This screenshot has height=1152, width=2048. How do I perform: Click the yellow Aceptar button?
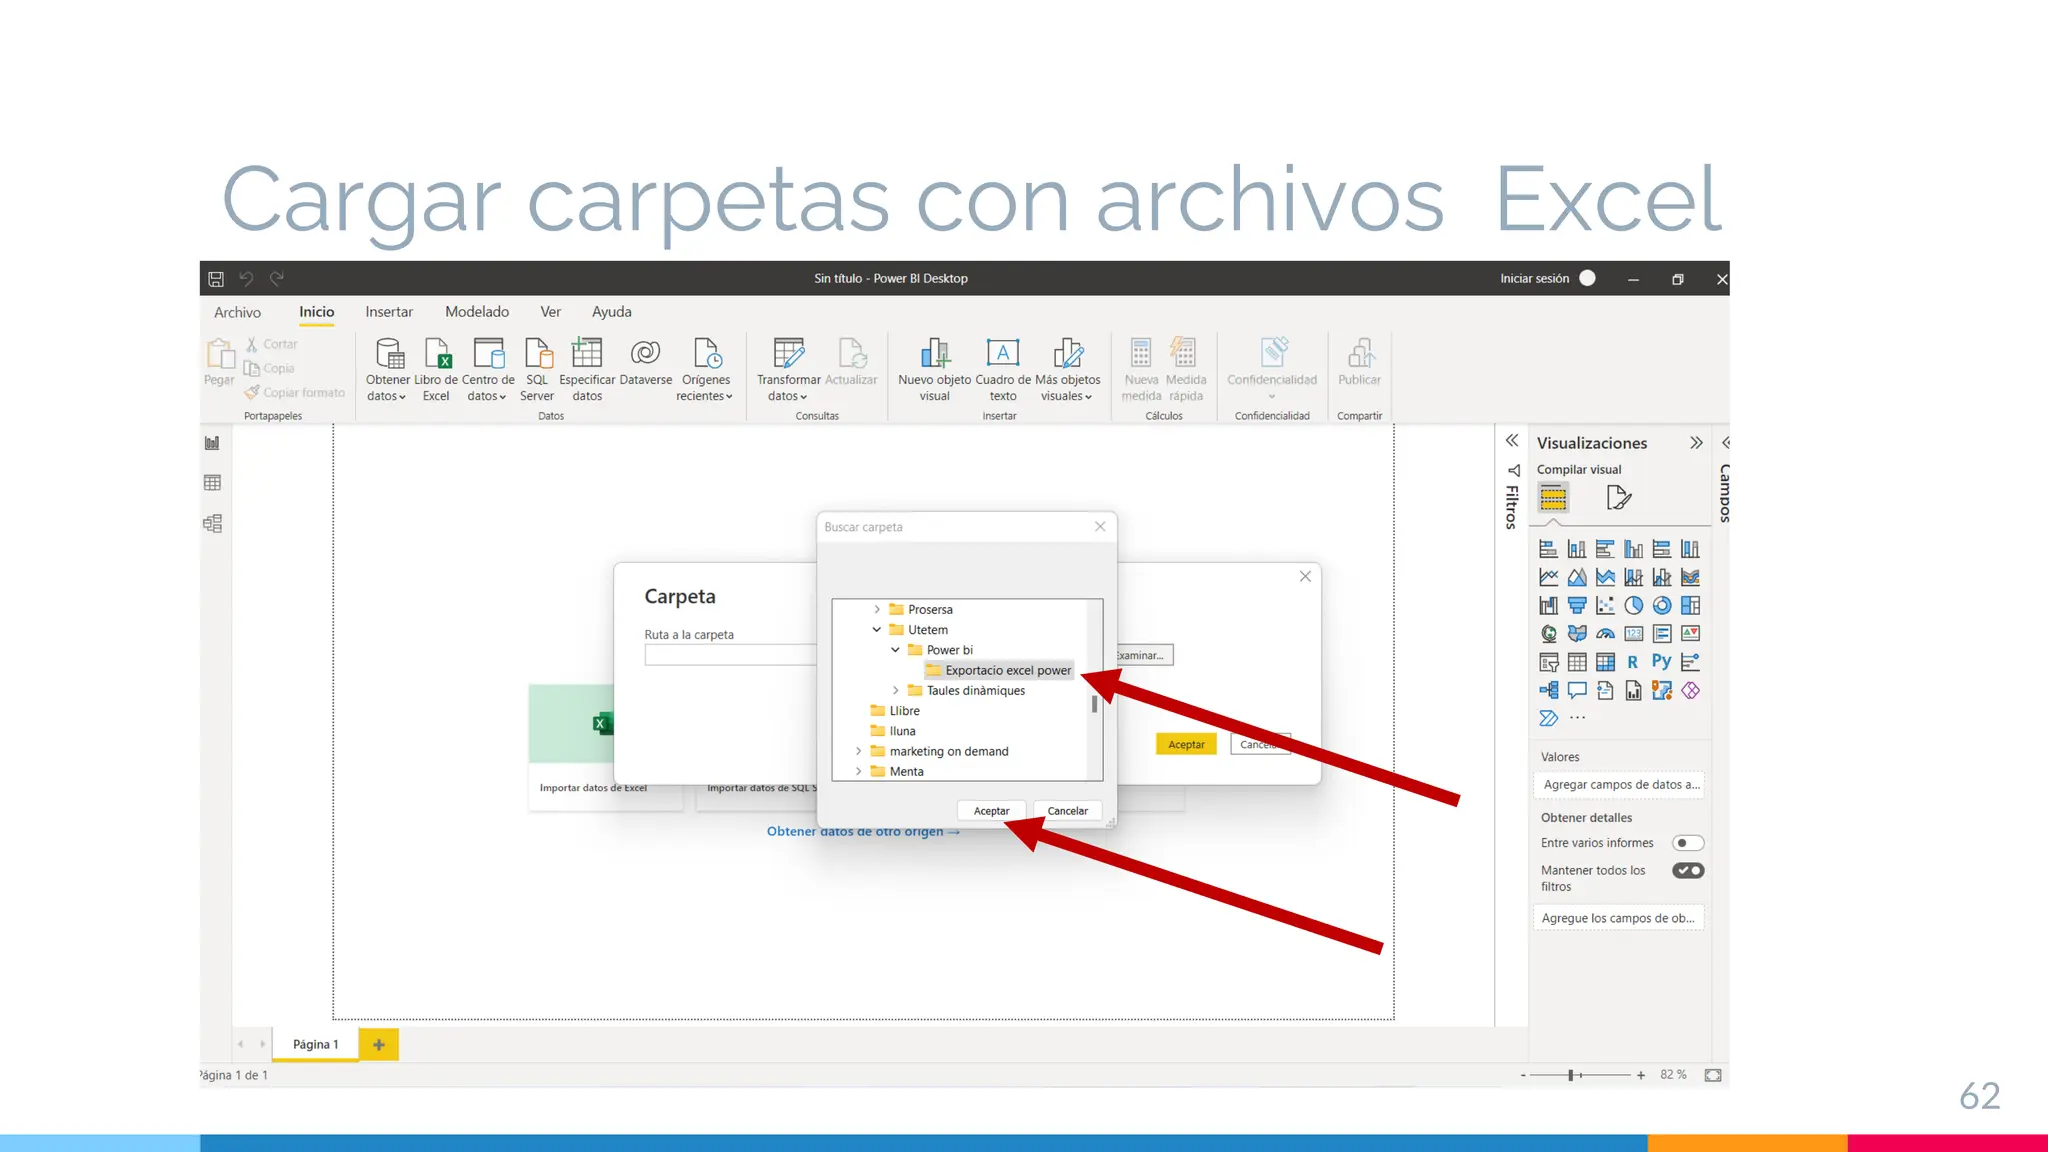click(1186, 744)
